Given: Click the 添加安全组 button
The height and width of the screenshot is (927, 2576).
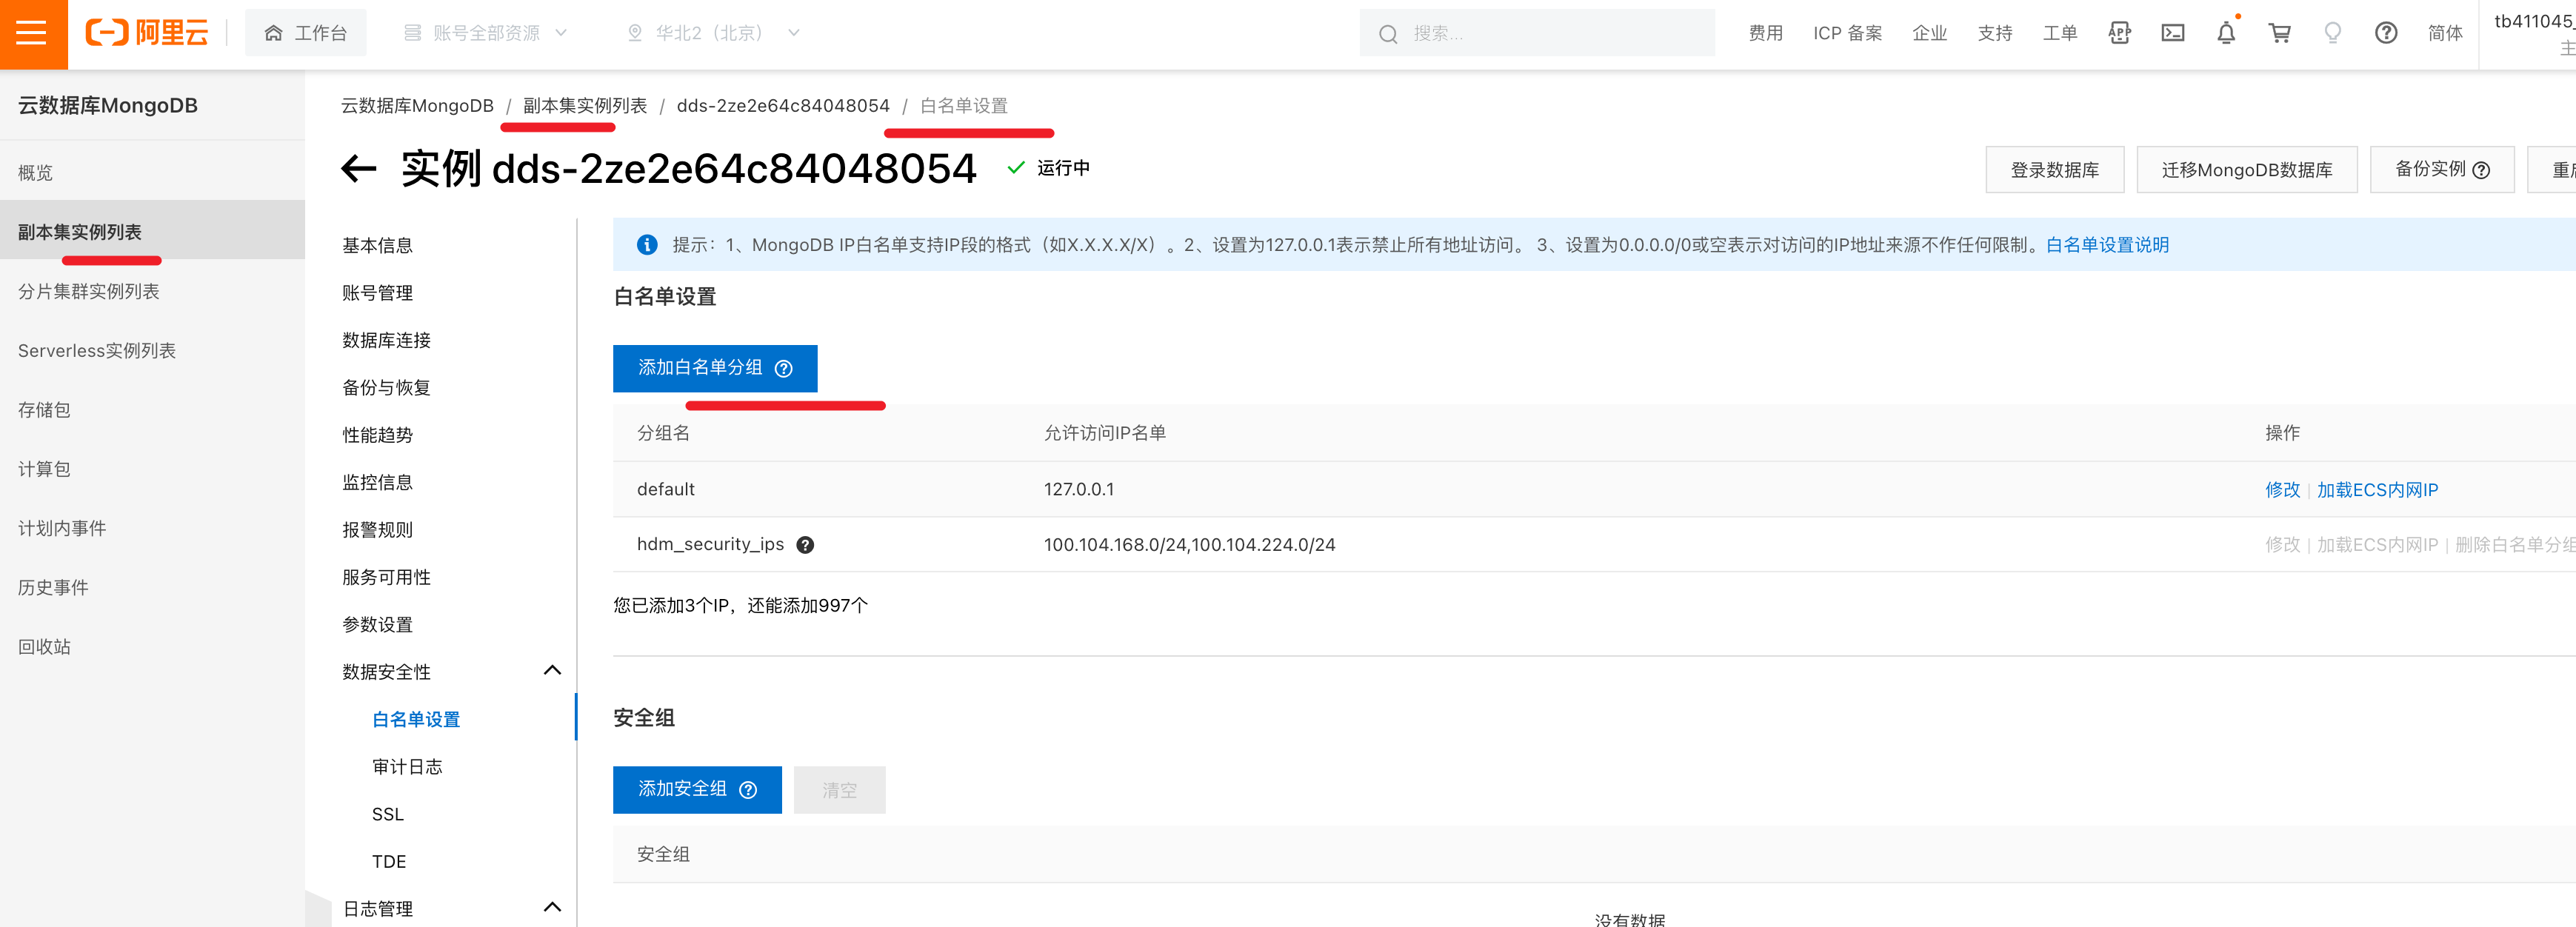Looking at the screenshot, I should pyautogui.click(x=696, y=789).
